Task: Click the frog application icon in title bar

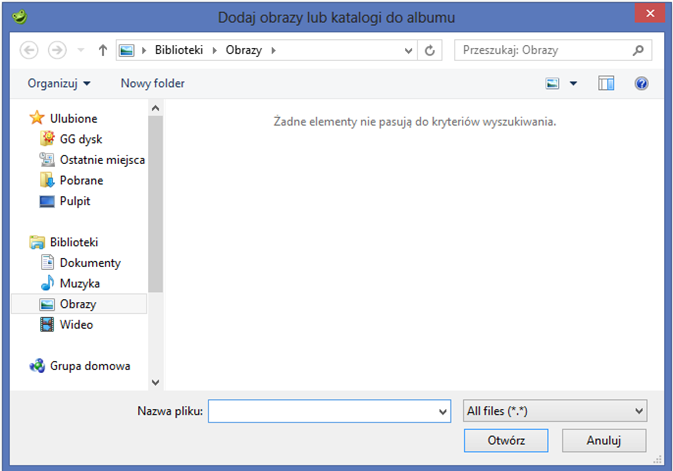Action: pos(19,16)
